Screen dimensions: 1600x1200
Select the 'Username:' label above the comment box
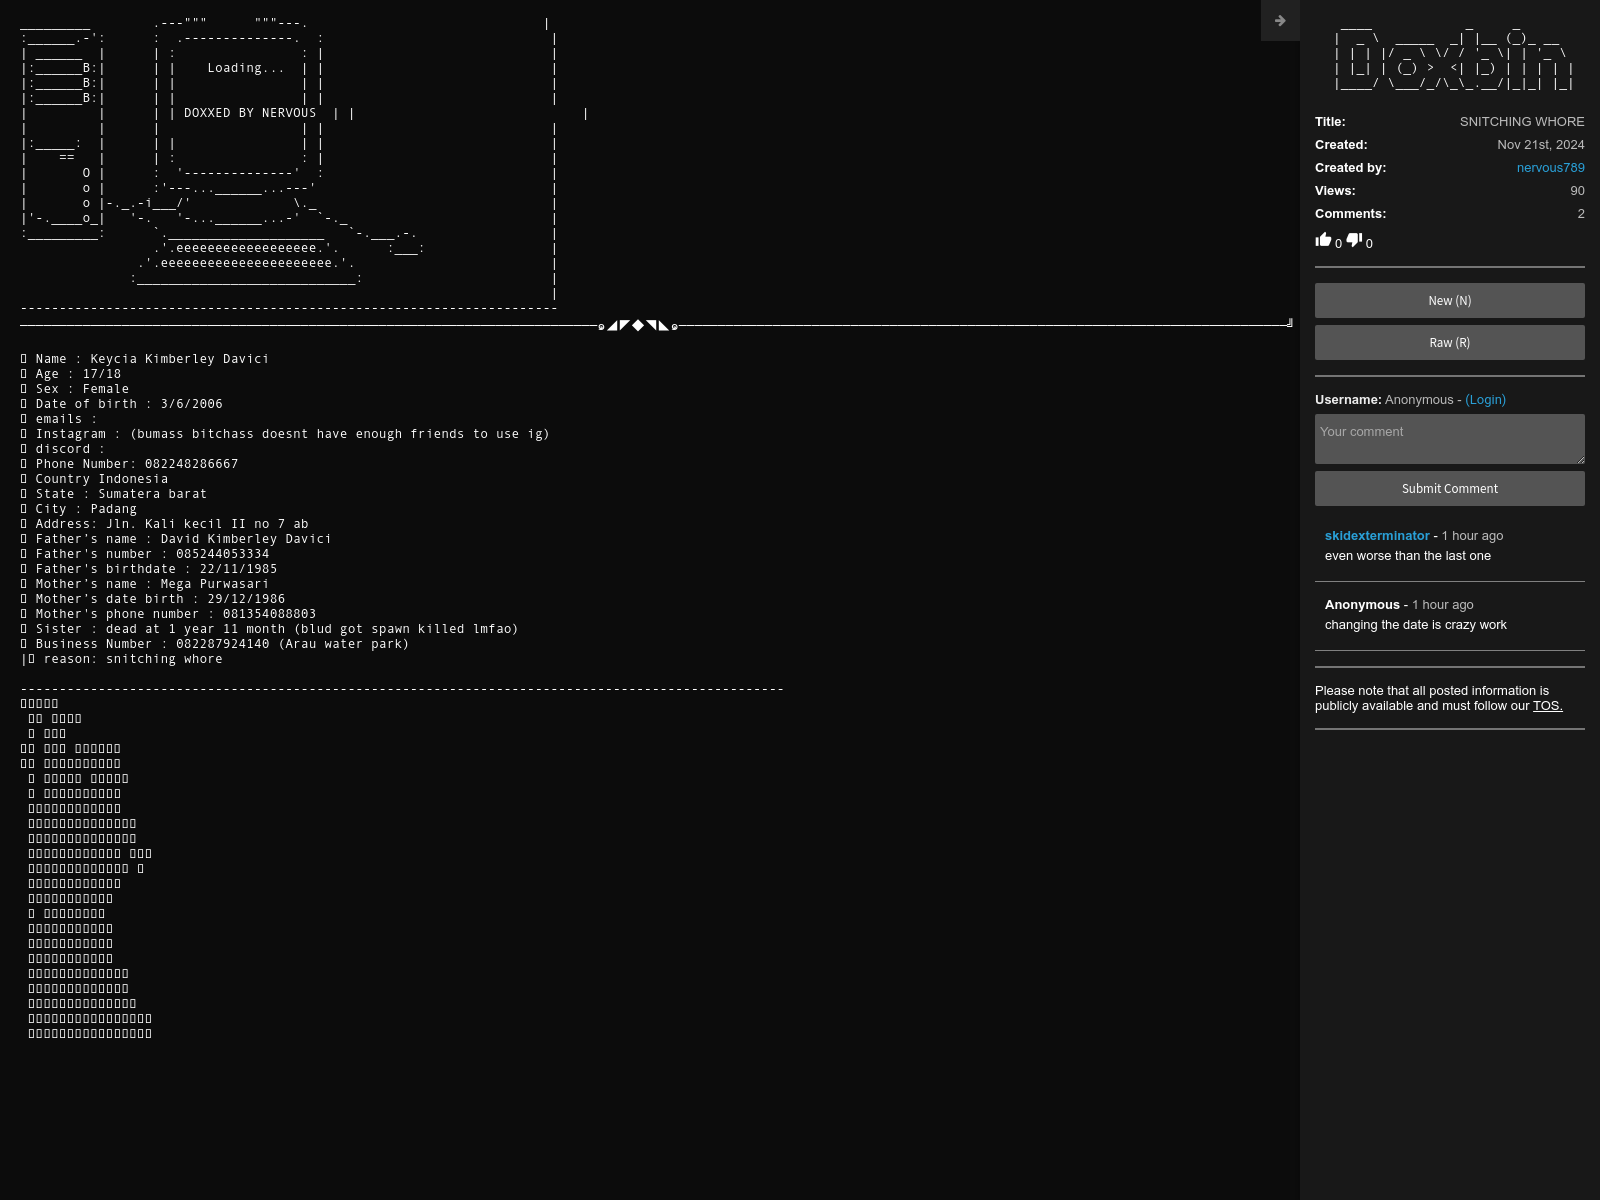pyautogui.click(x=1348, y=400)
